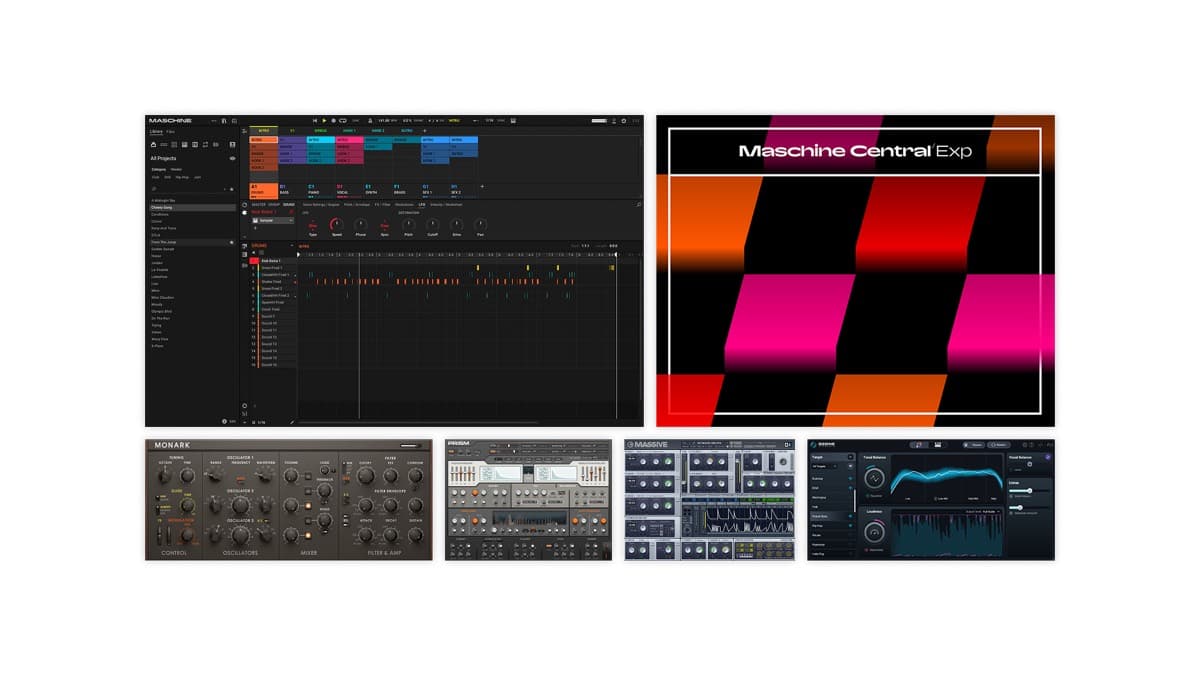Add a new group with plus icon
The image size is (1200, 675).
click(x=482, y=187)
